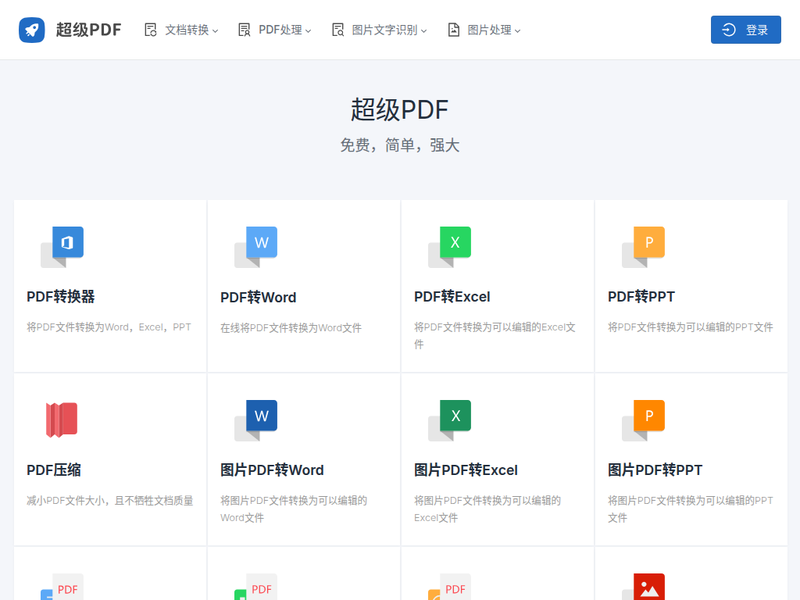This screenshot has height=600, width=800.
Task: Open the PDF压缩 card title
Action: tap(54, 470)
